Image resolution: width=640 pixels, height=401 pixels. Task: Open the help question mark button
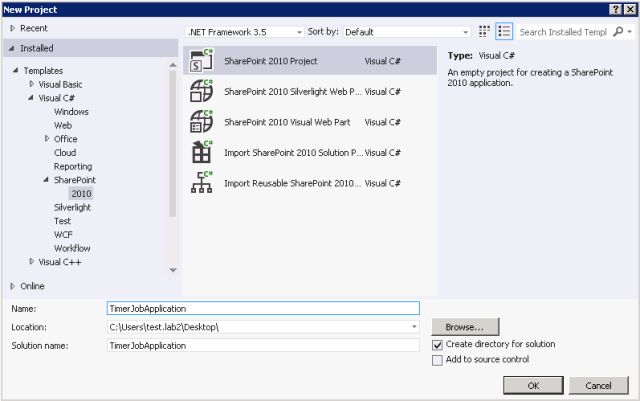point(616,9)
